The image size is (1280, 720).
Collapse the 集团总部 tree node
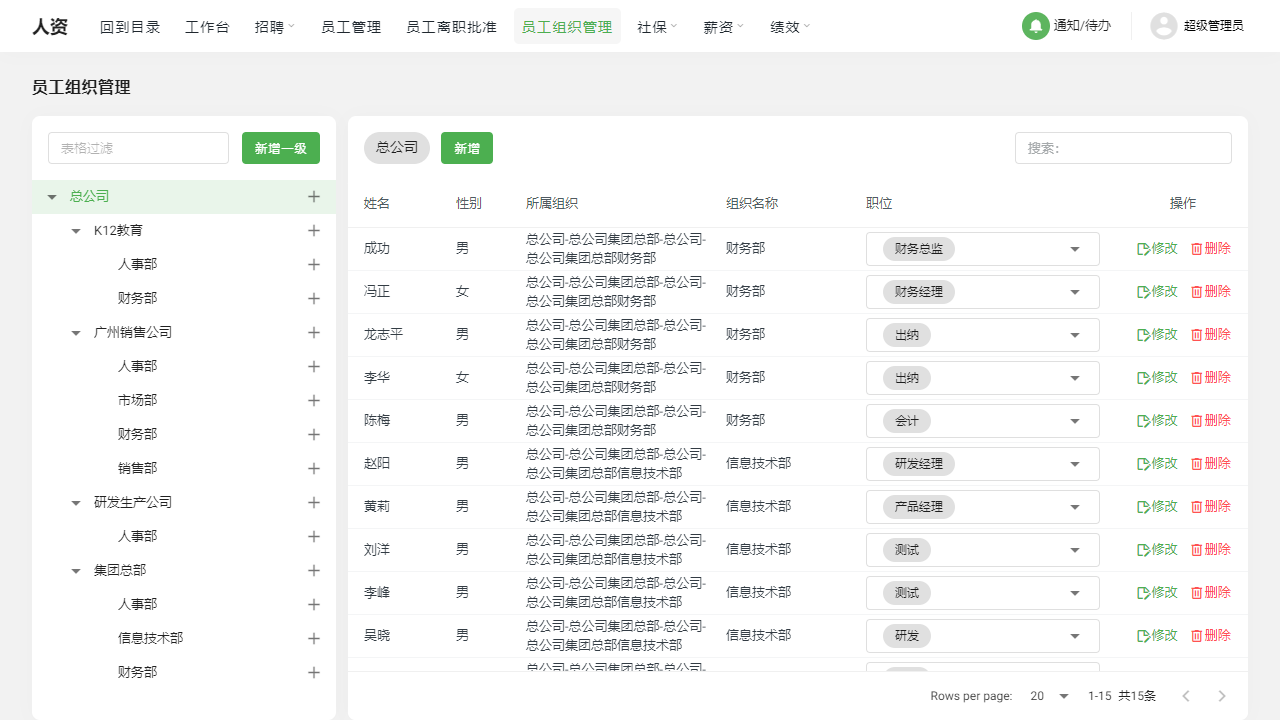click(76, 570)
